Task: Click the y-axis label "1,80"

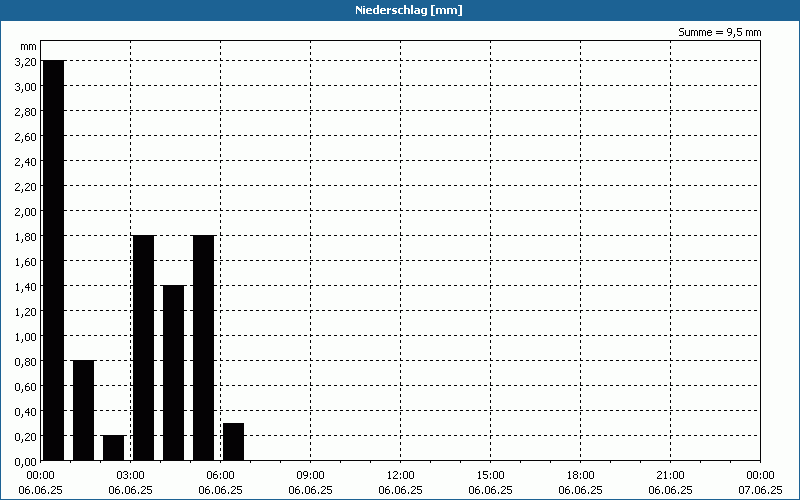Action: point(26,237)
